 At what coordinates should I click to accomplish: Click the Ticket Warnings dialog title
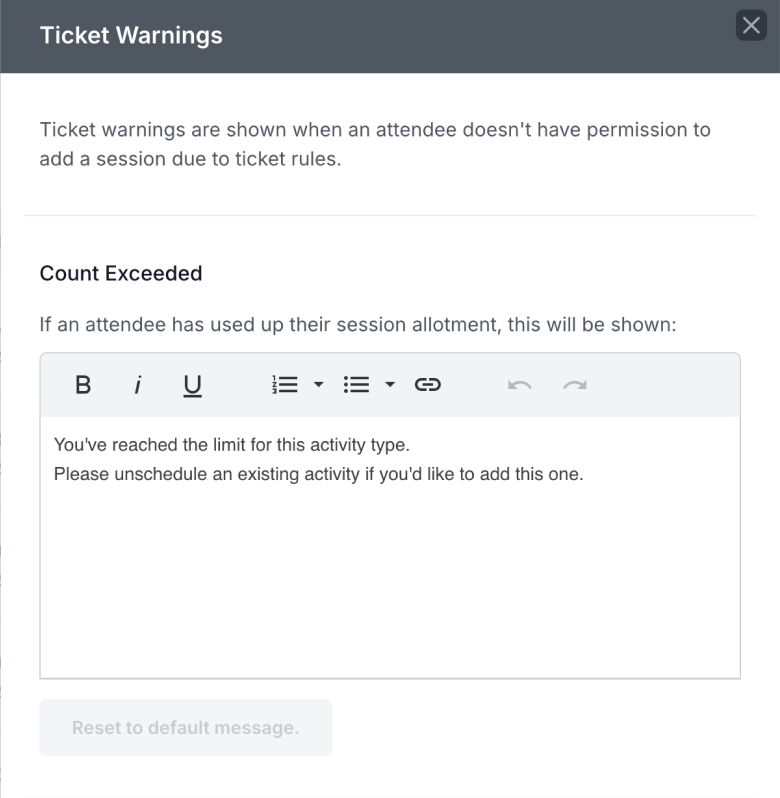coord(131,35)
